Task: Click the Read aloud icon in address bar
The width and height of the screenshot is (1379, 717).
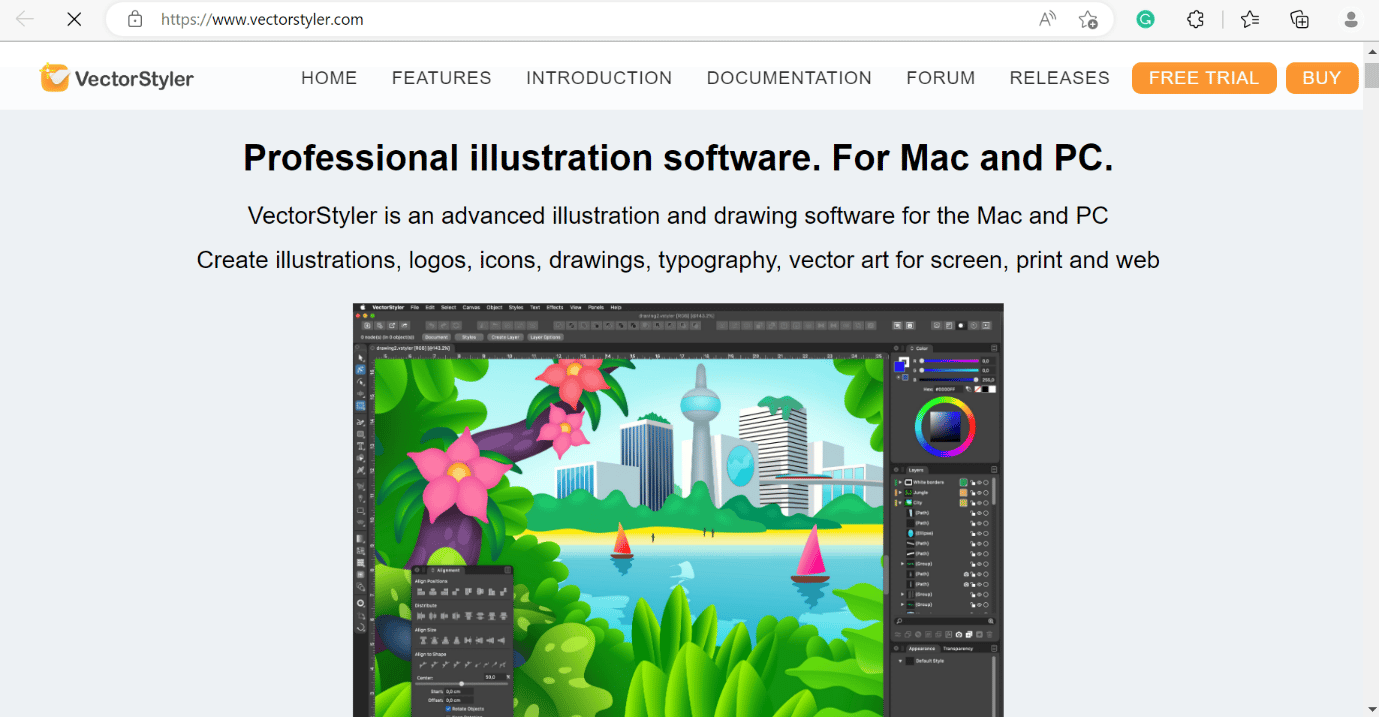Action: (1048, 19)
